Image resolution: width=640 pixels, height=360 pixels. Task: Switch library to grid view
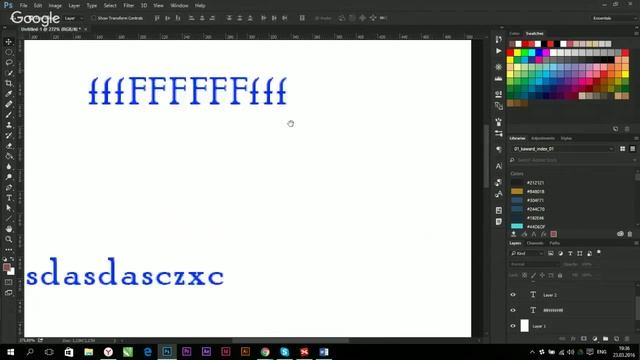point(622,149)
